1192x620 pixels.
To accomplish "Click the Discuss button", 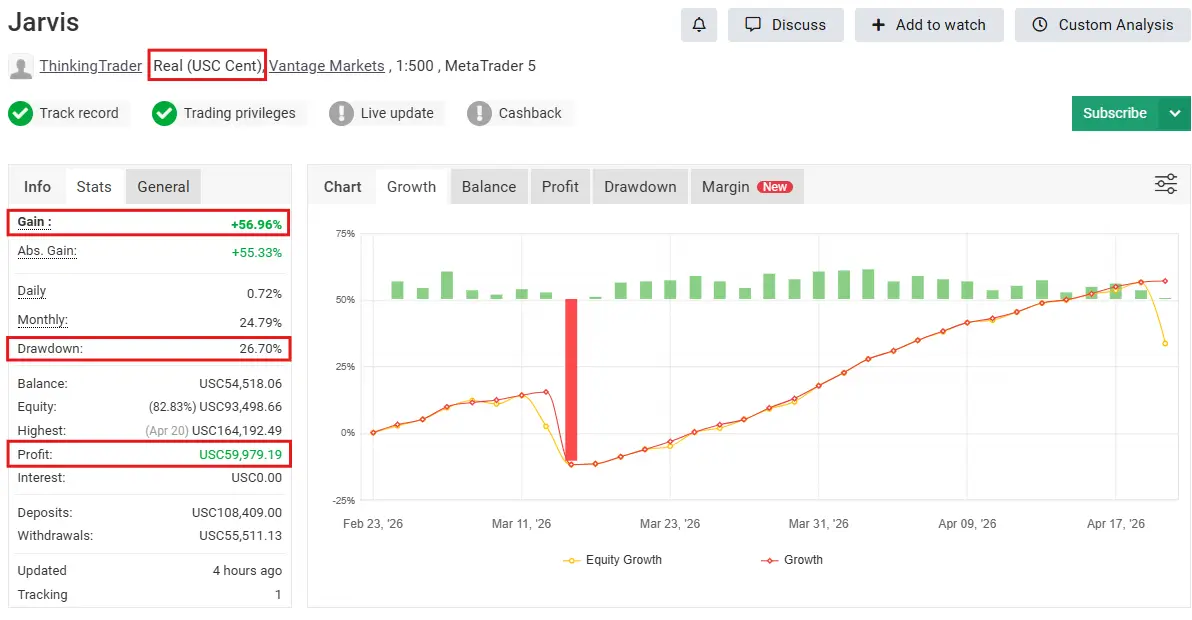I will (786, 25).
